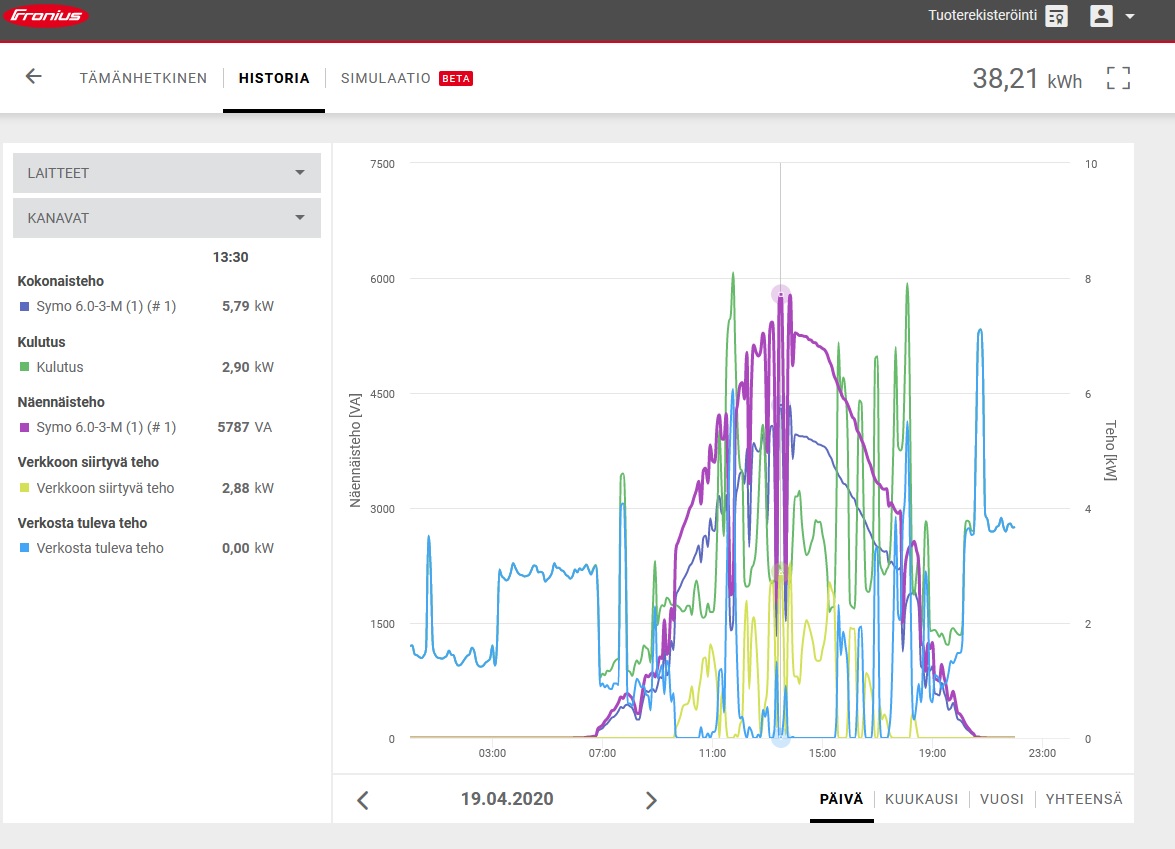
Task: Click the date 19.04.2020 label
Action: tap(507, 799)
